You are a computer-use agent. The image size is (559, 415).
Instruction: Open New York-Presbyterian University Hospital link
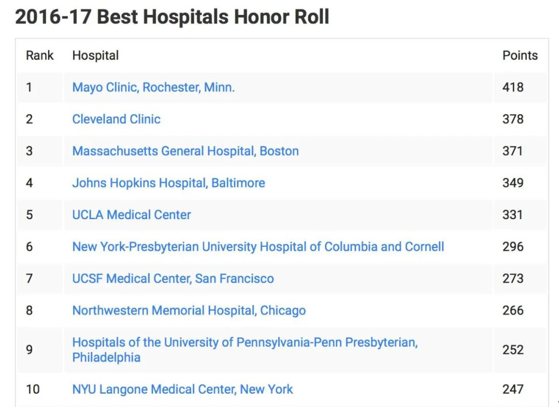click(258, 247)
